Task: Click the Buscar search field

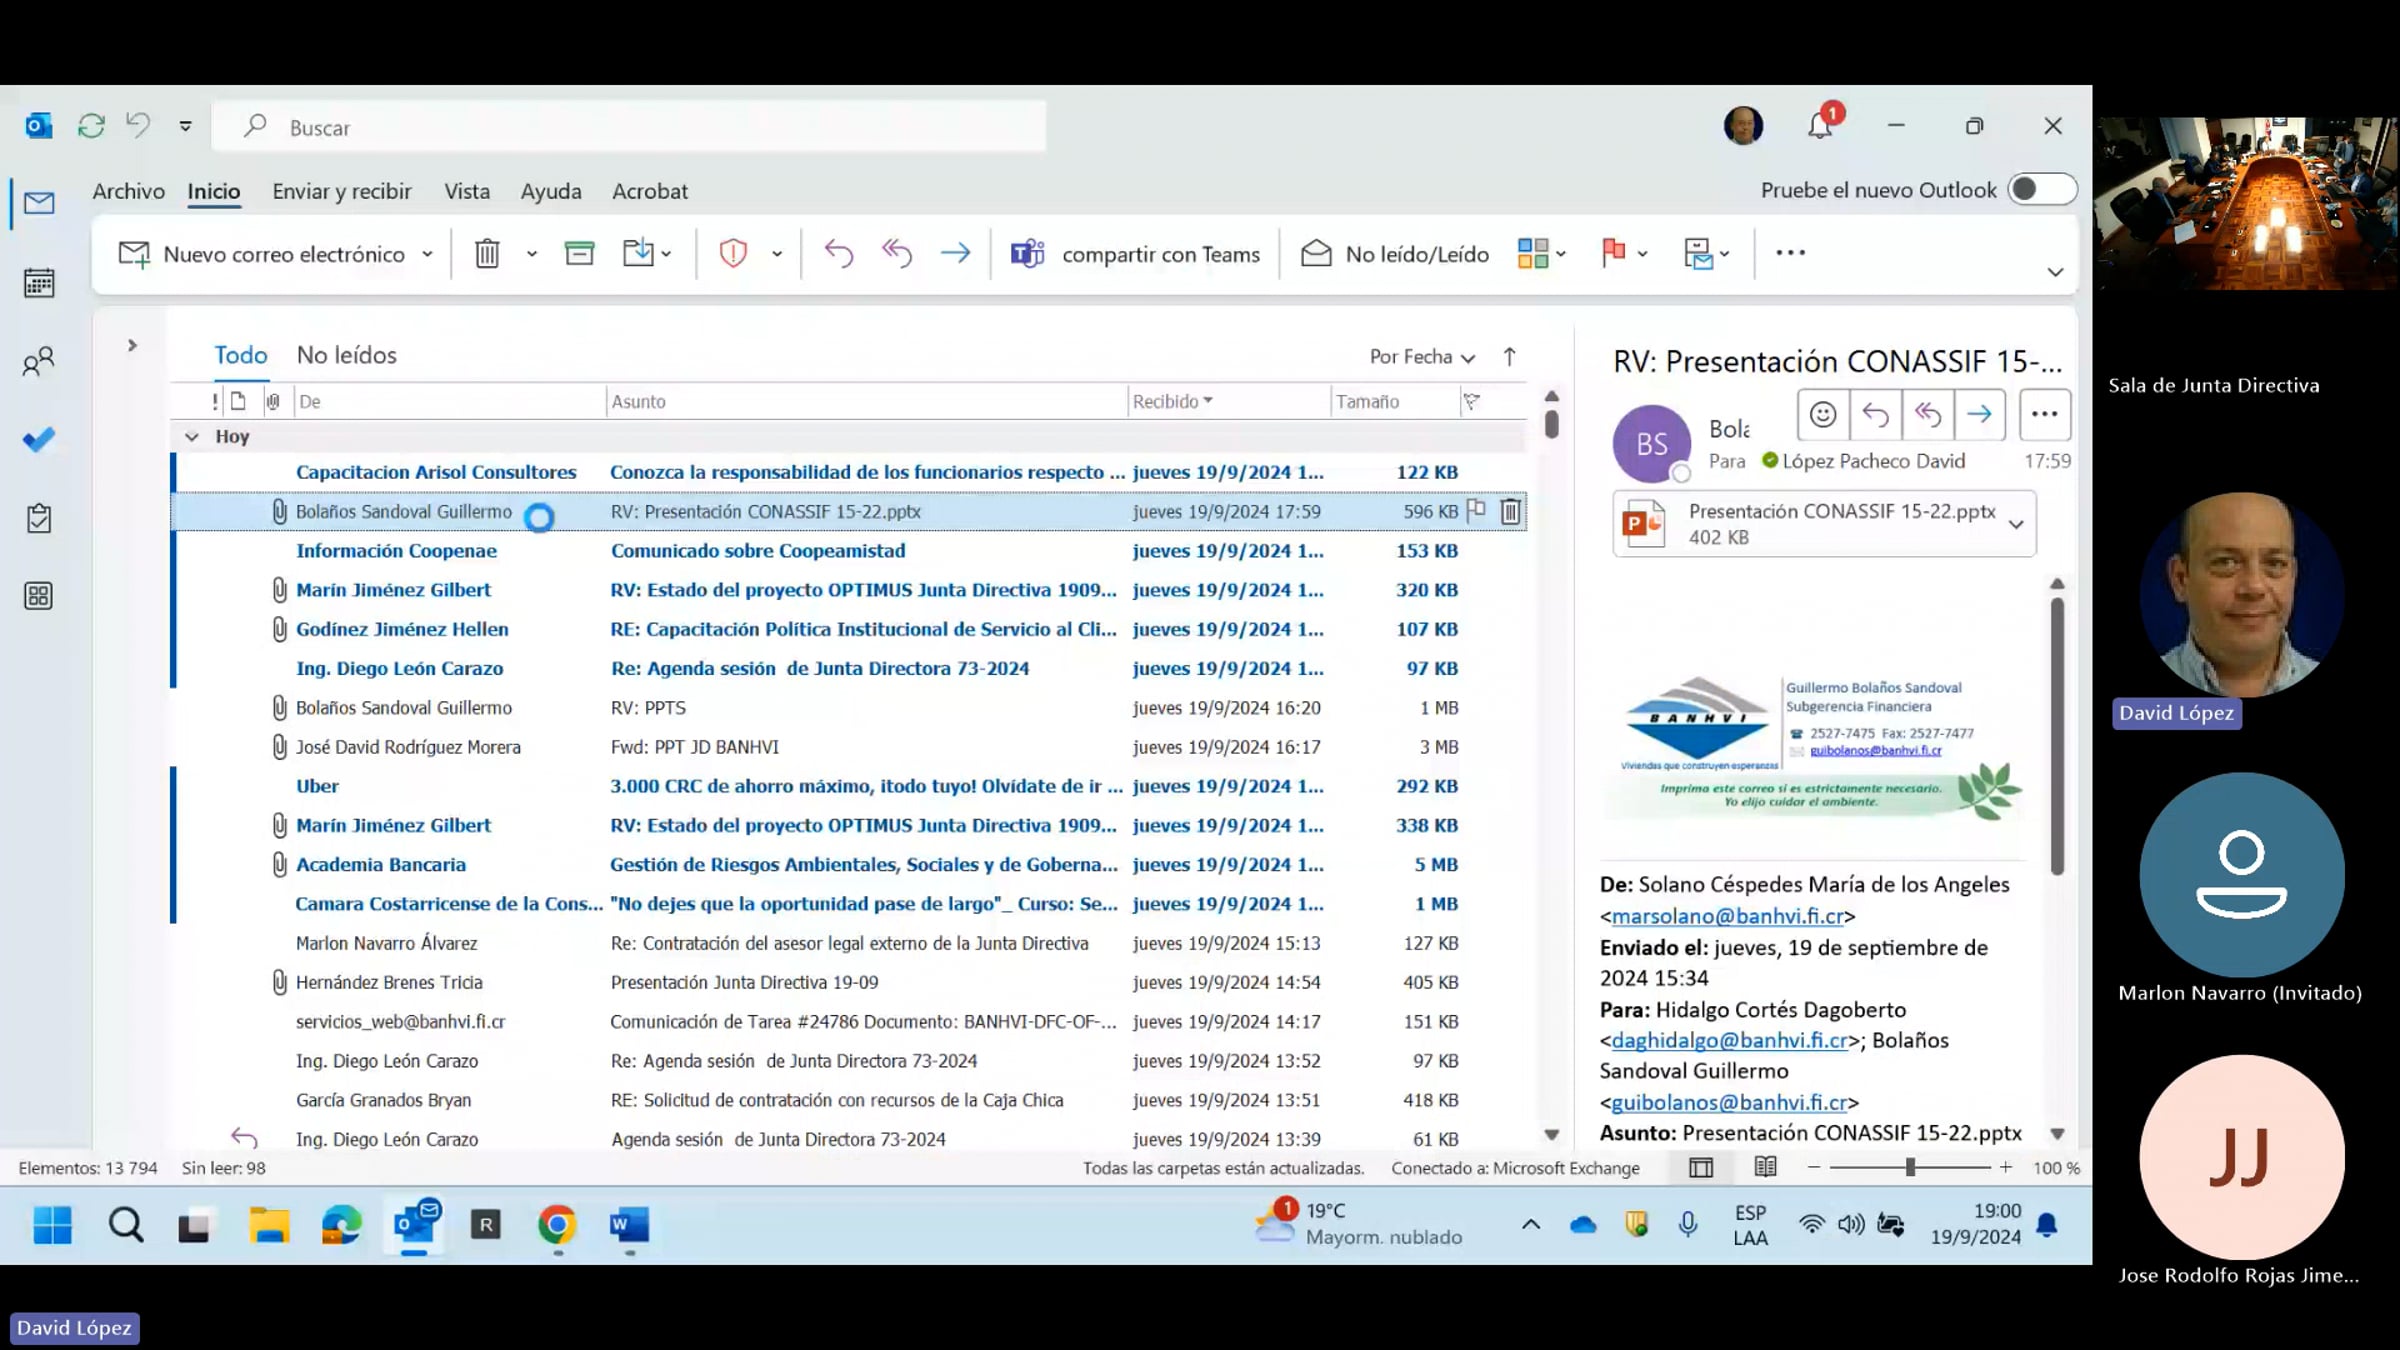Action: (x=630, y=127)
